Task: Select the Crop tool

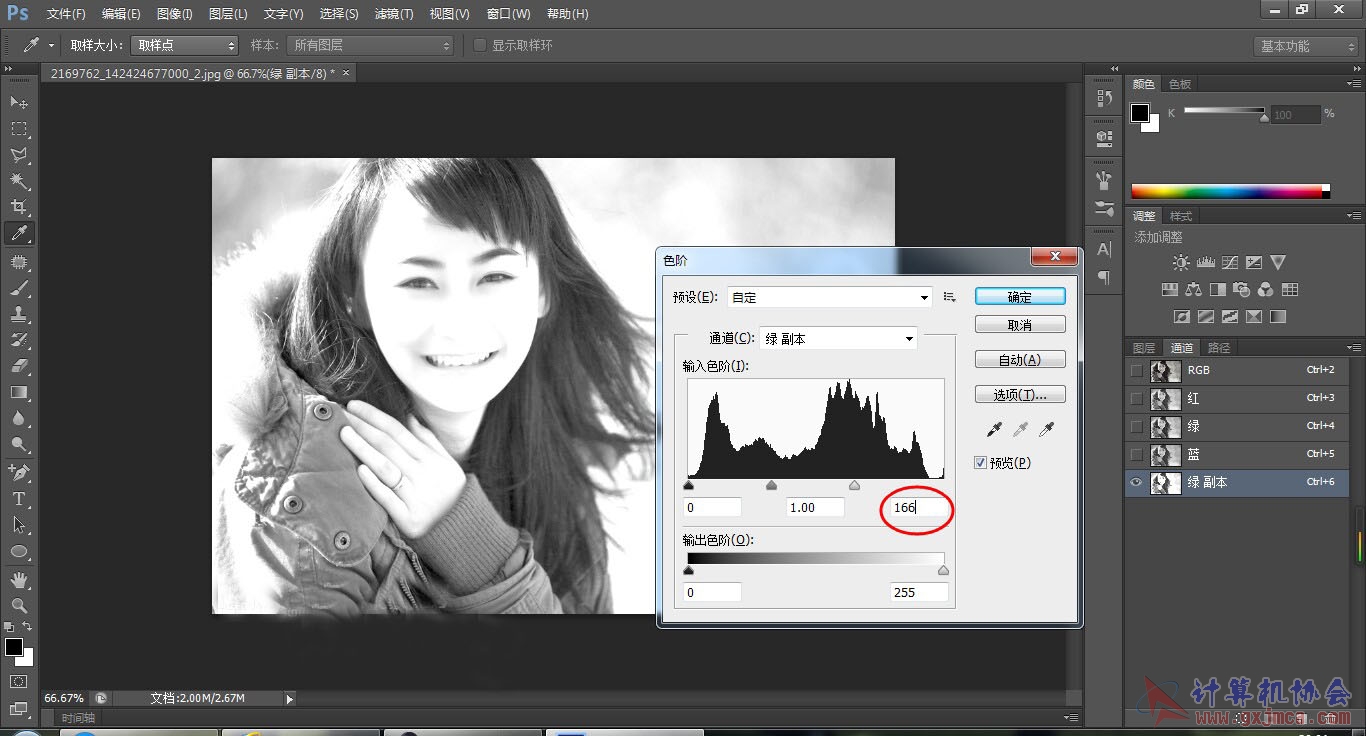Action: (x=19, y=207)
